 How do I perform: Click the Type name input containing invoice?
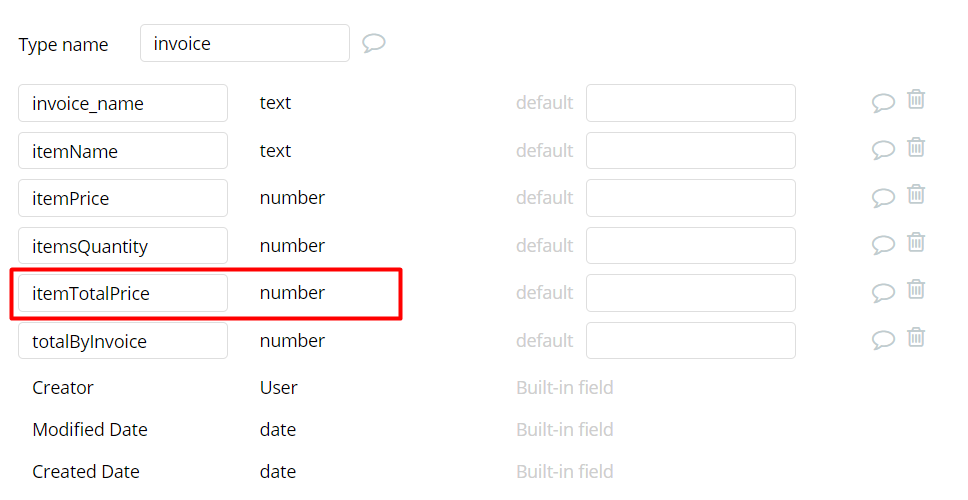pos(244,43)
